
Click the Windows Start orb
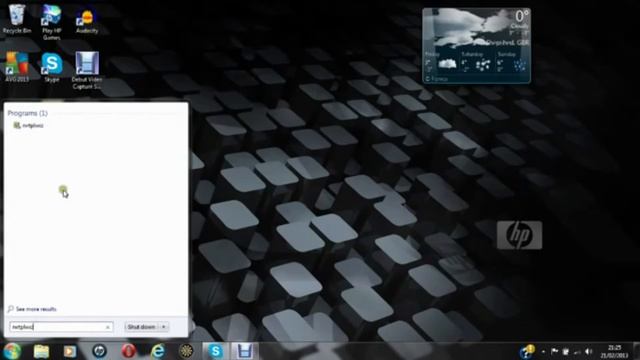[12, 351]
